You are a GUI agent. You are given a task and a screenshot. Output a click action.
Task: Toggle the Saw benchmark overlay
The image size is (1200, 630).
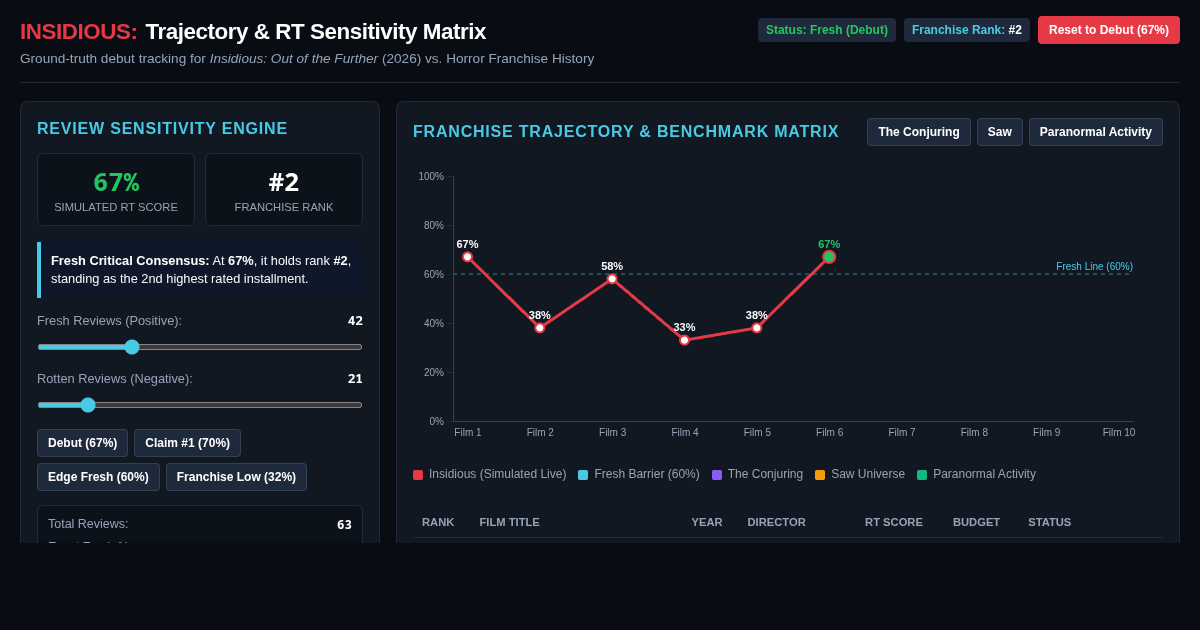1000,132
